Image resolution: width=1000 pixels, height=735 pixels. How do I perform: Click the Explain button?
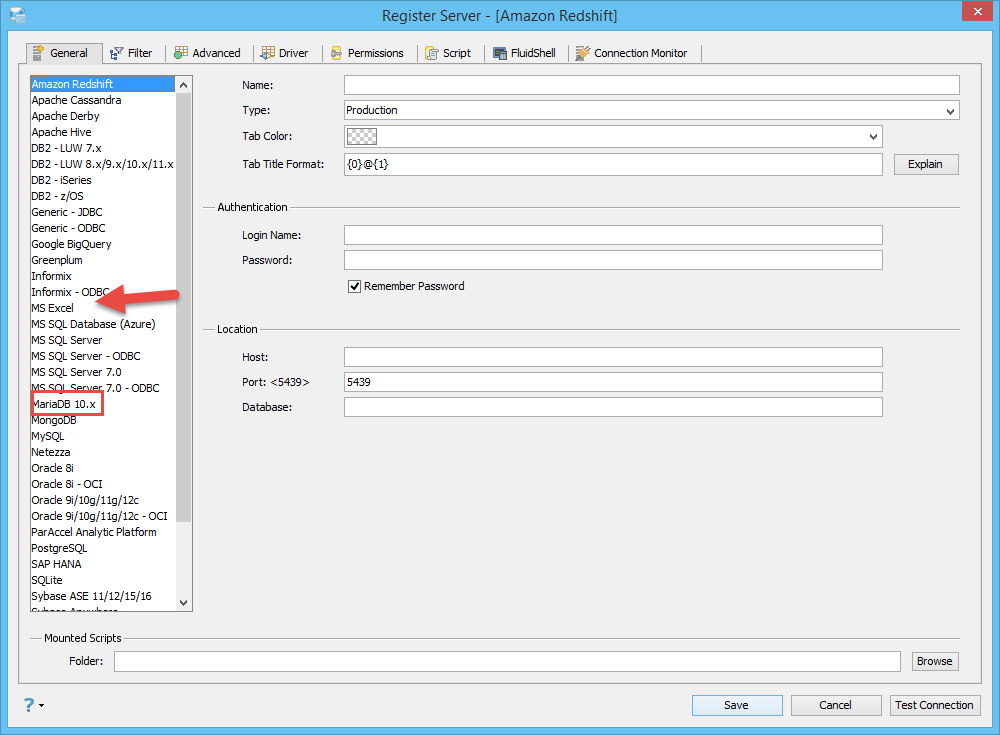point(926,164)
